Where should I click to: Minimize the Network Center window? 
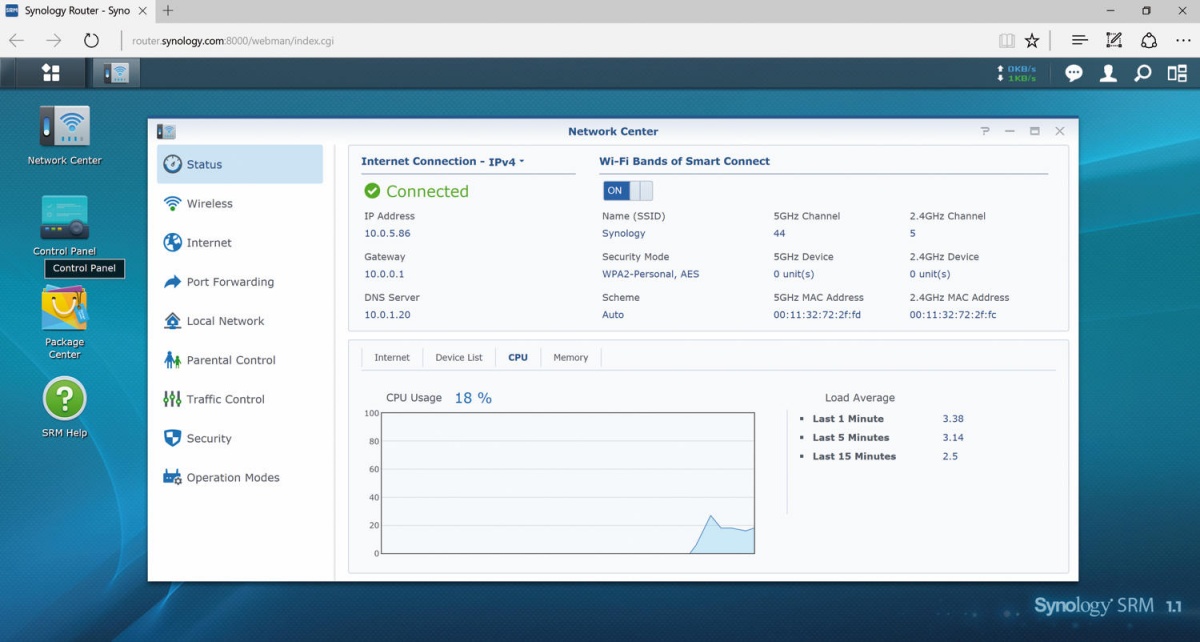coord(1010,131)
